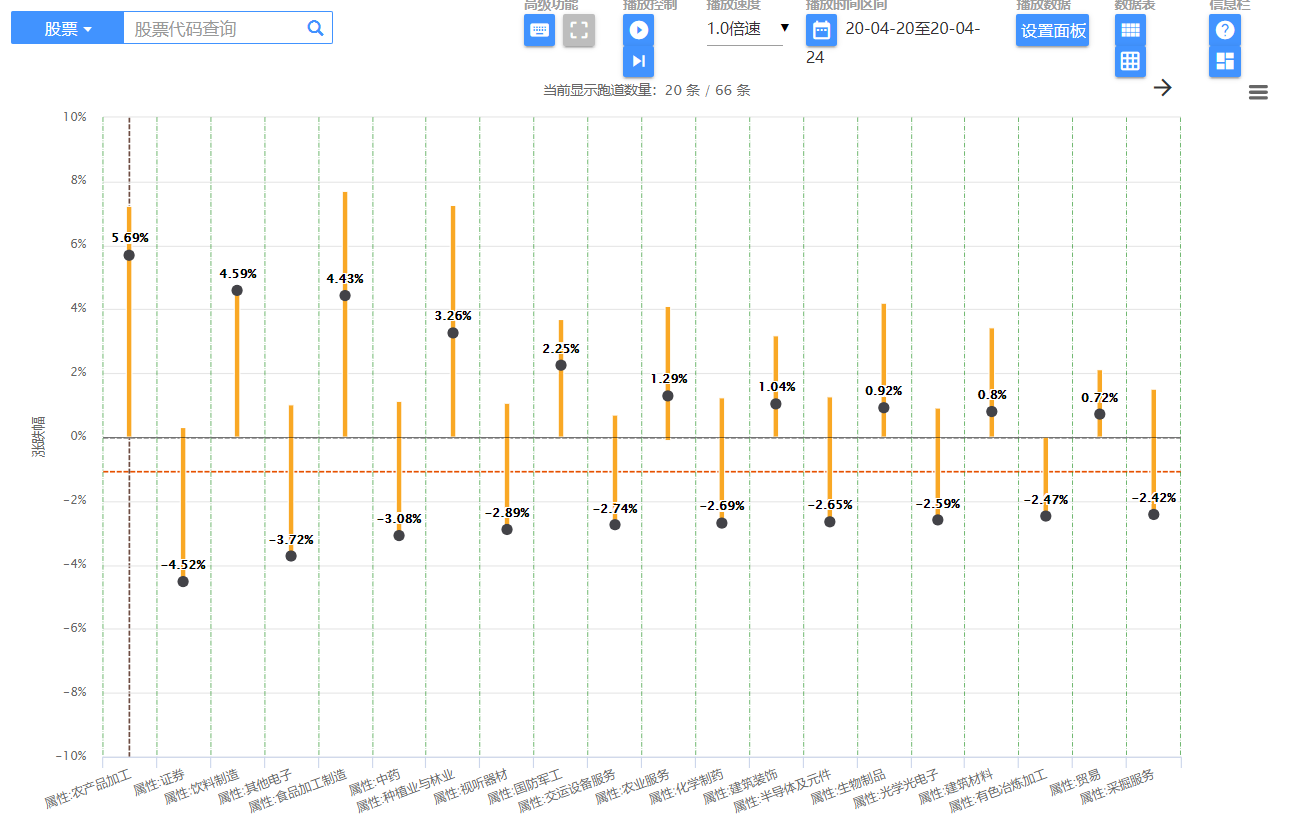Toggle fullscreen mode with the gray frame icon
The width and height of the screenshot is (1292, 820).
578,30
